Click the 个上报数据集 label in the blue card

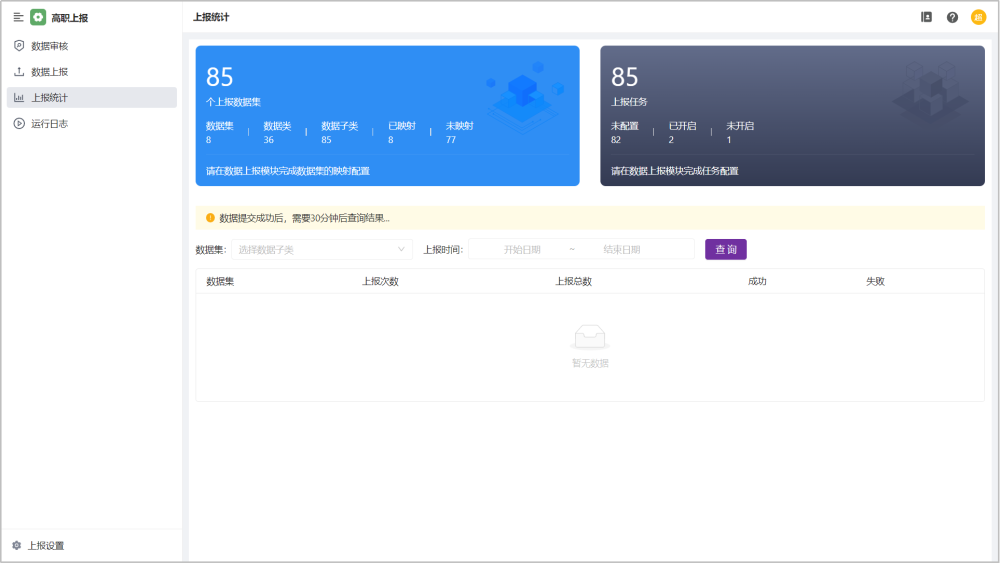[233, 102]
